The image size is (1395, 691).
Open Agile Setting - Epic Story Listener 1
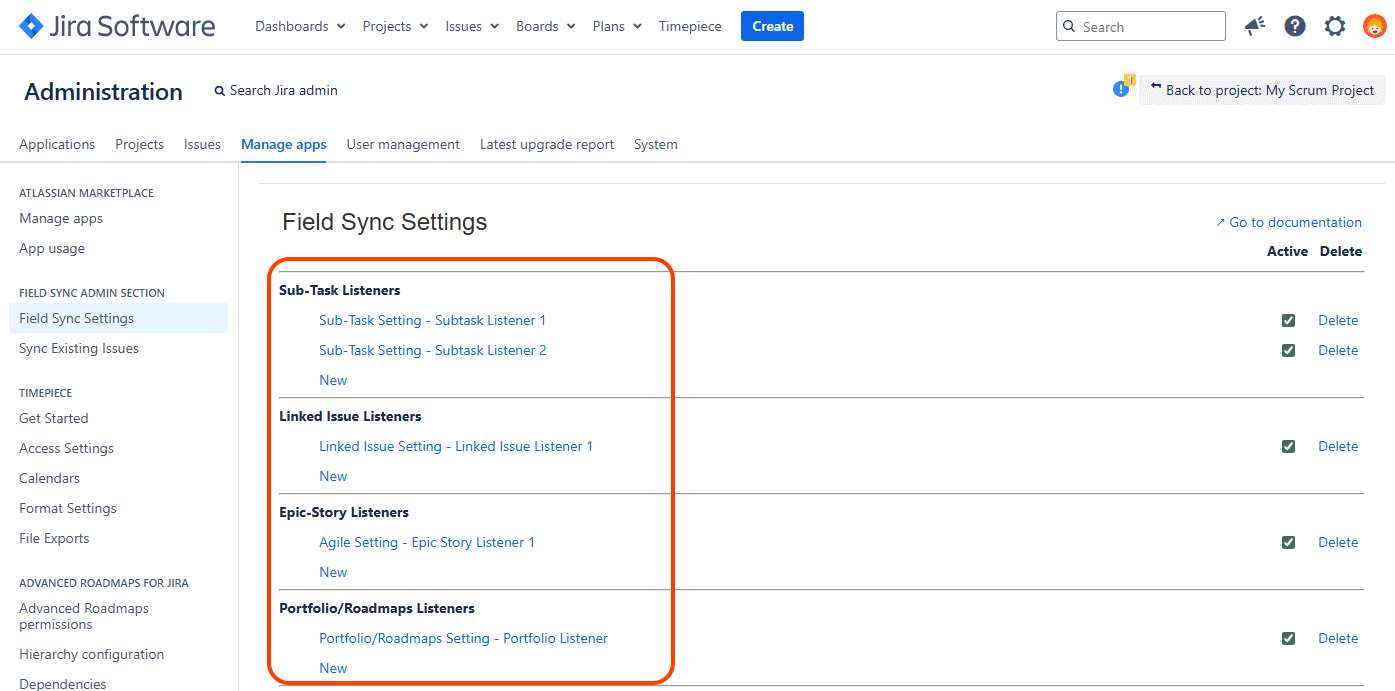tap(427, 543)
